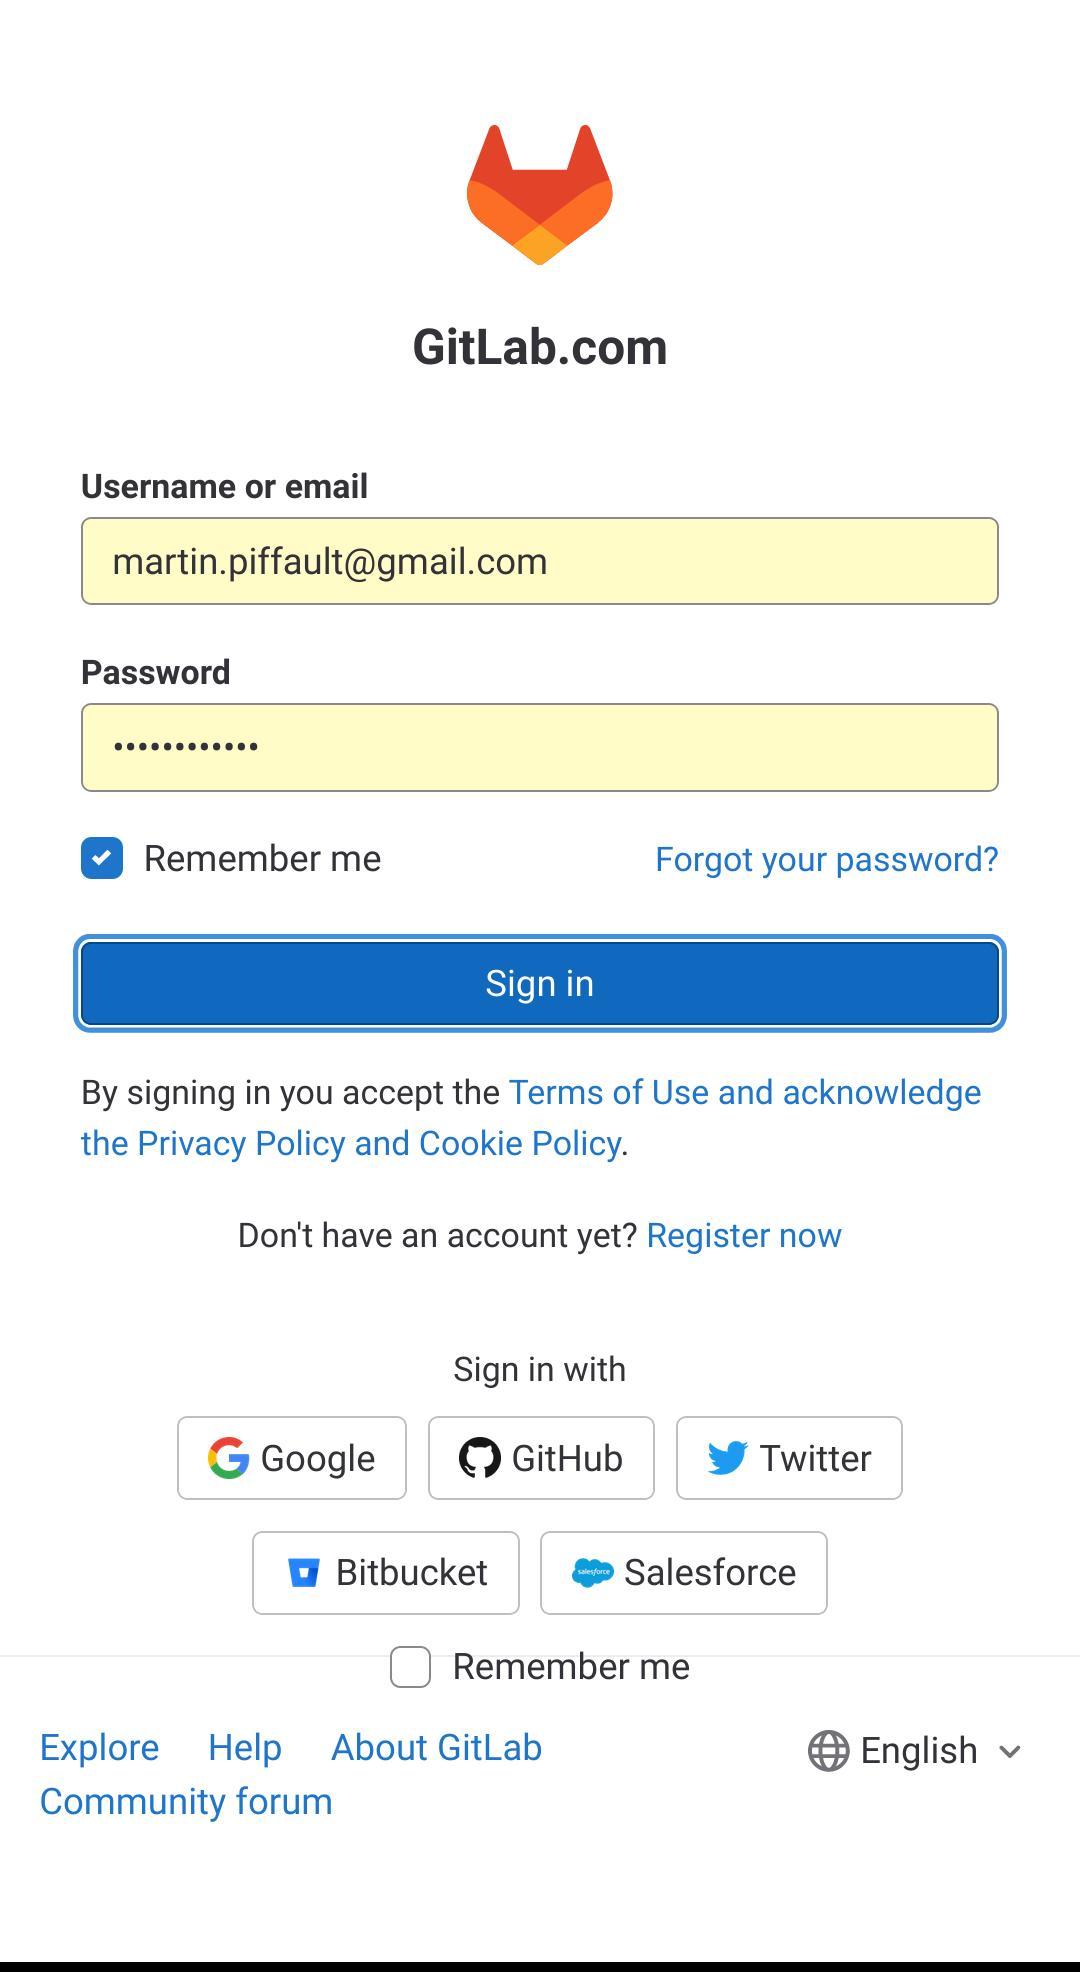1080x1972 pixels.
Task: Sign in with the Twitter icon
Action: click(728, 1457)
